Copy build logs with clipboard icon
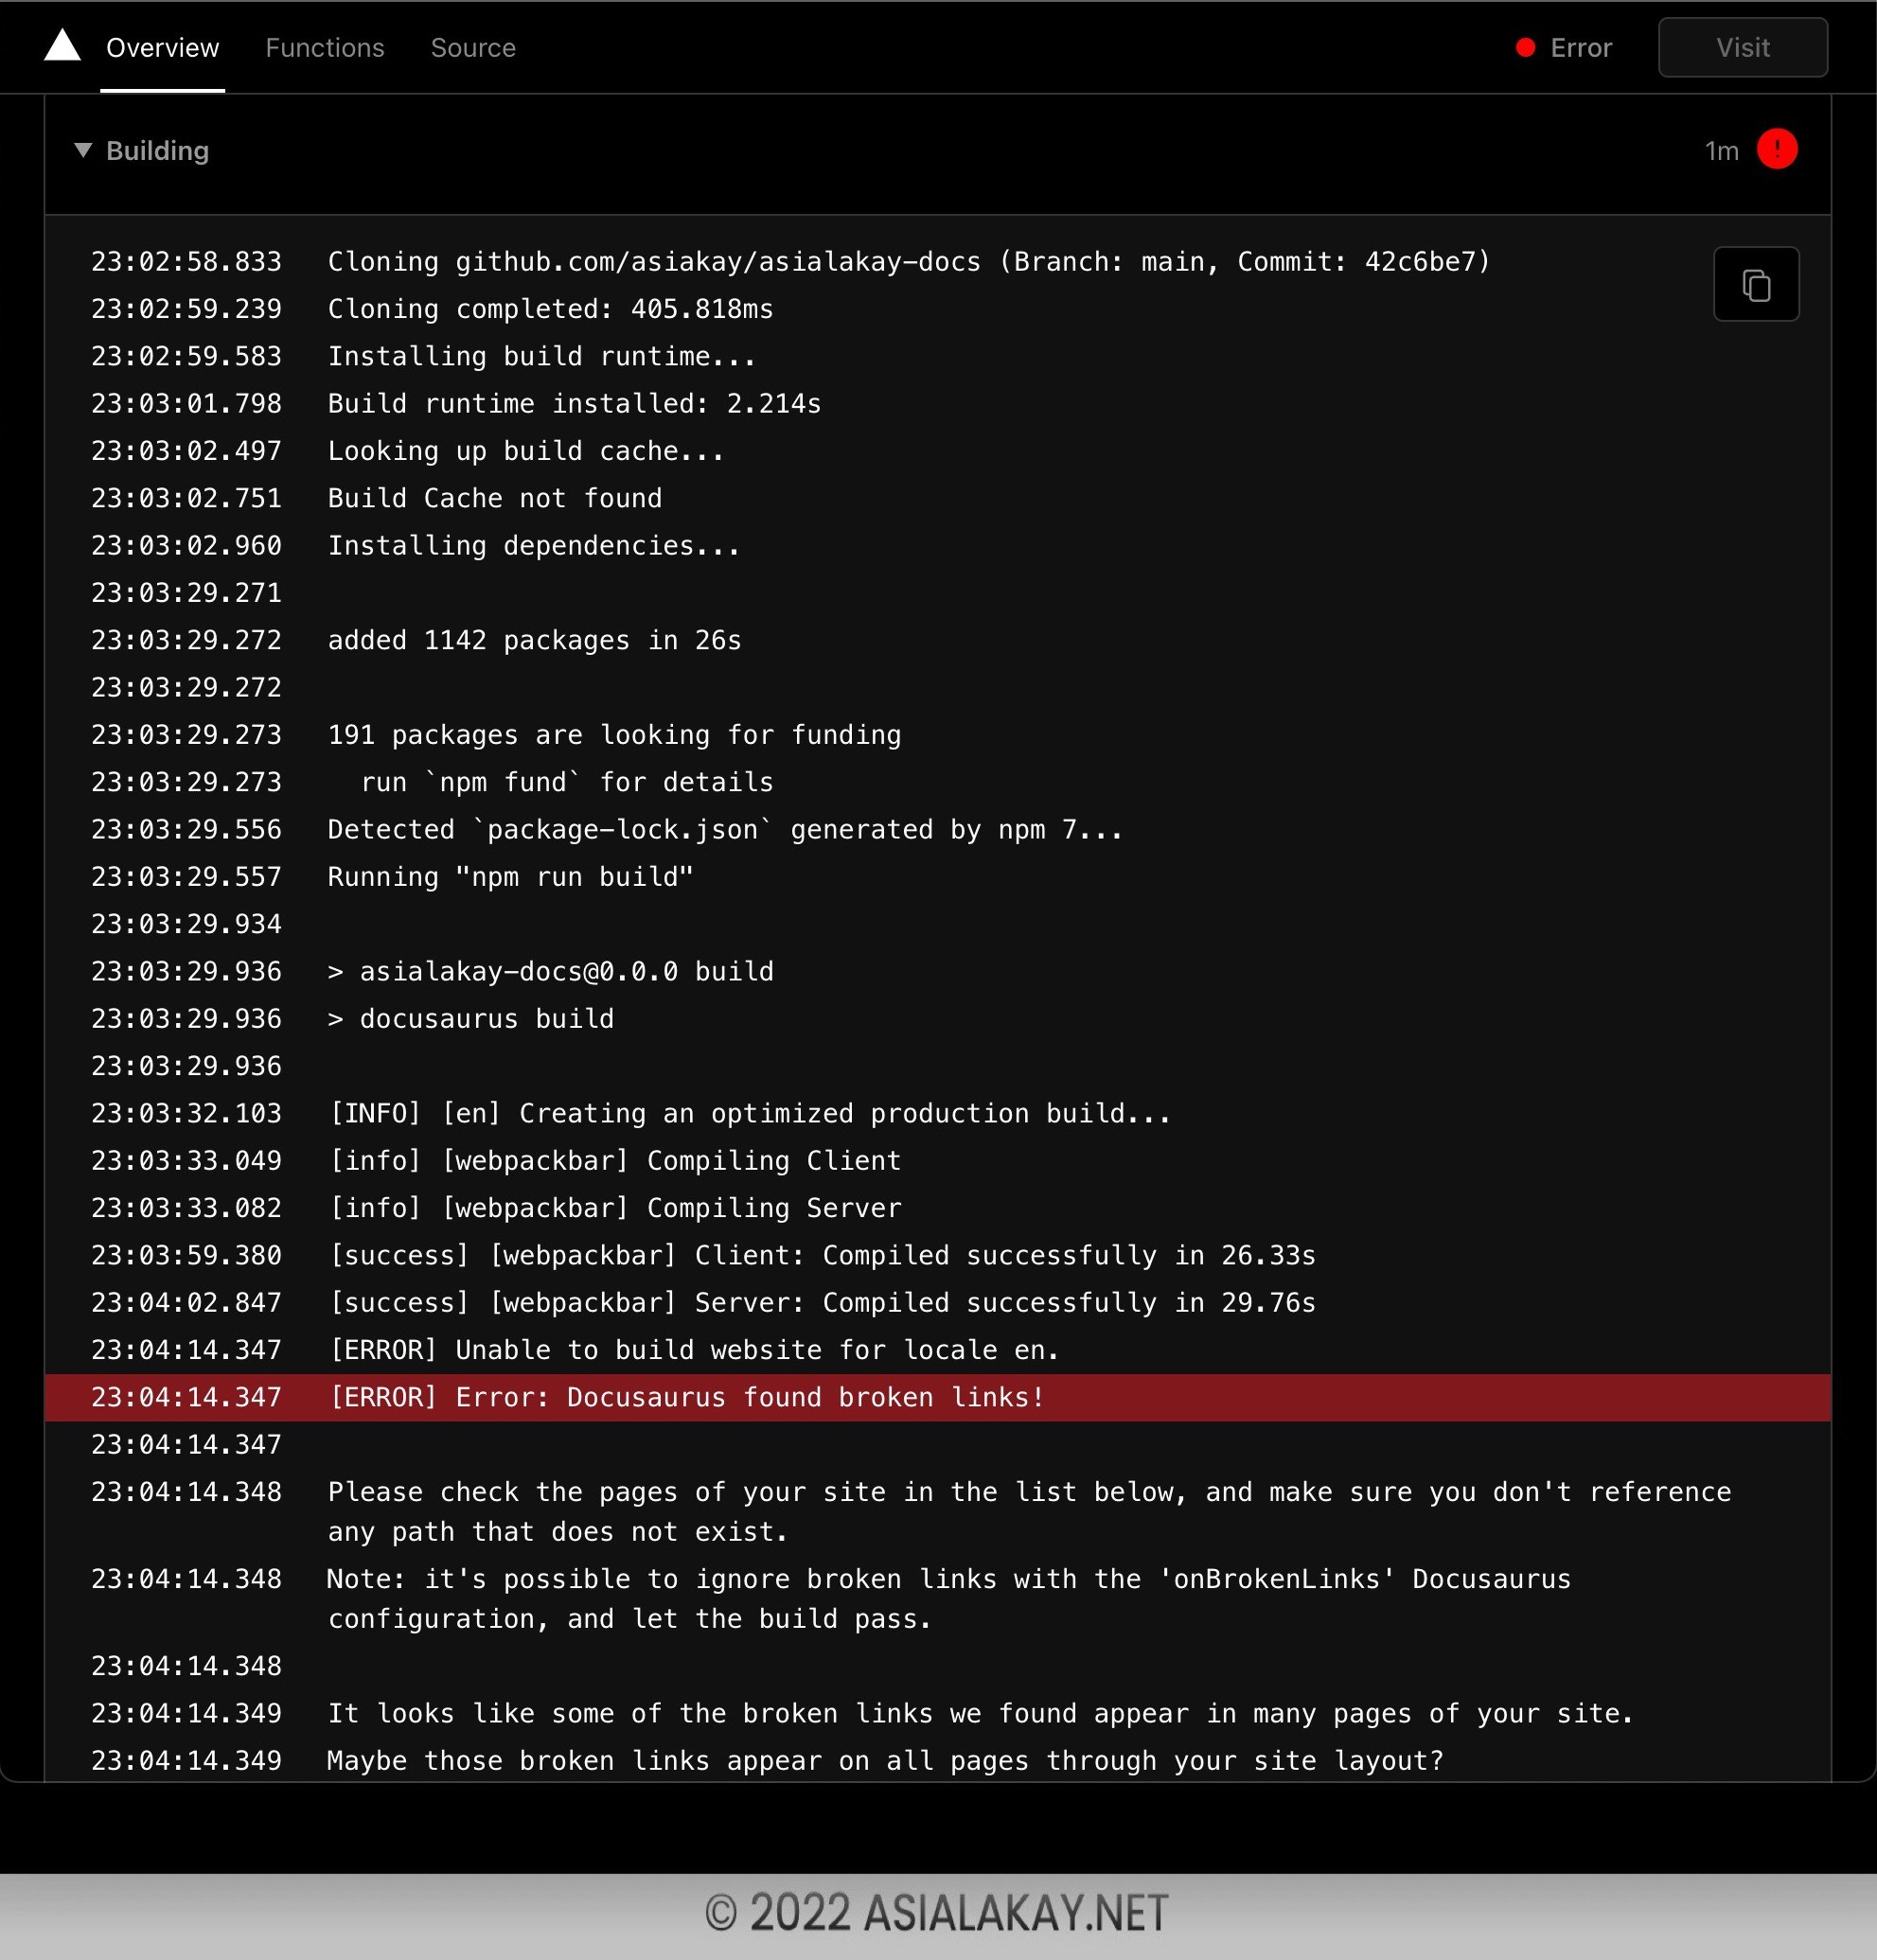 point(1755,285)
